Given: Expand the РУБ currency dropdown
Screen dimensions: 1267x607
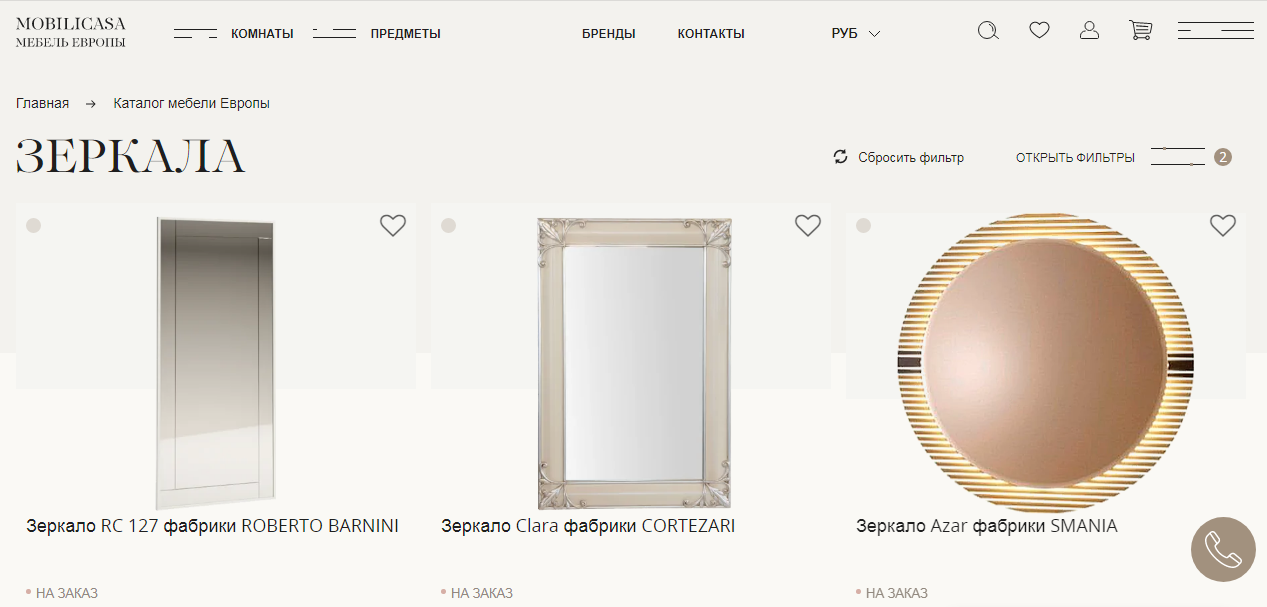Looking at the screenshot, I should [855, 34].
